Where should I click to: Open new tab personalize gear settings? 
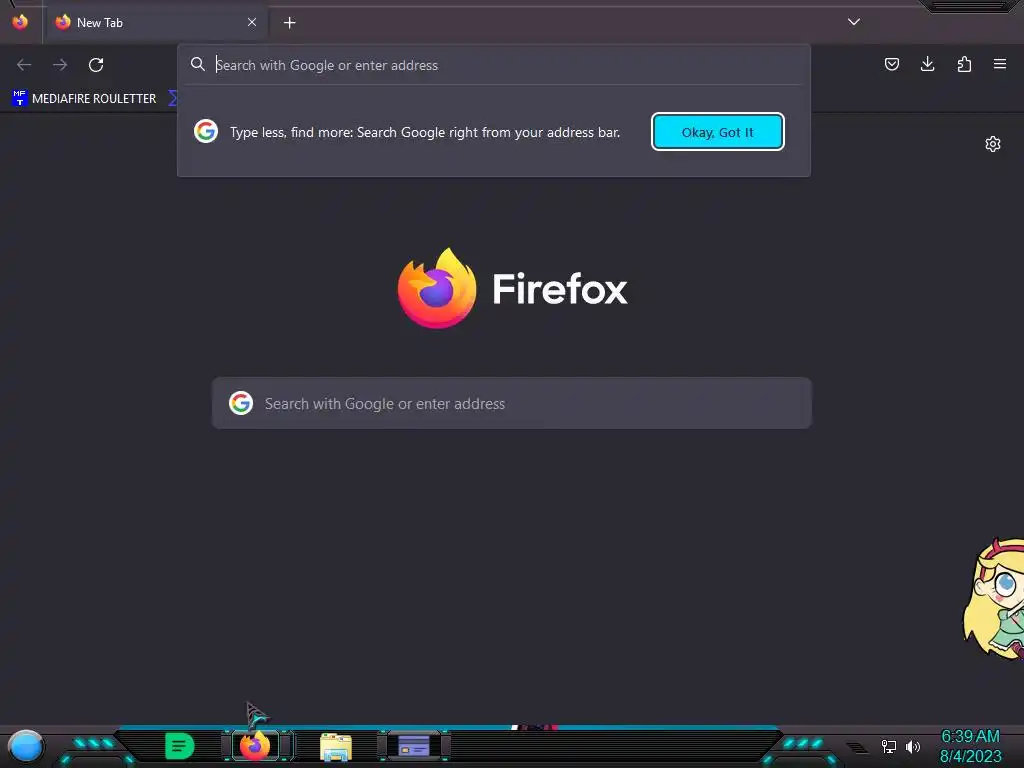pyautogui.click(x=993, y=144)
